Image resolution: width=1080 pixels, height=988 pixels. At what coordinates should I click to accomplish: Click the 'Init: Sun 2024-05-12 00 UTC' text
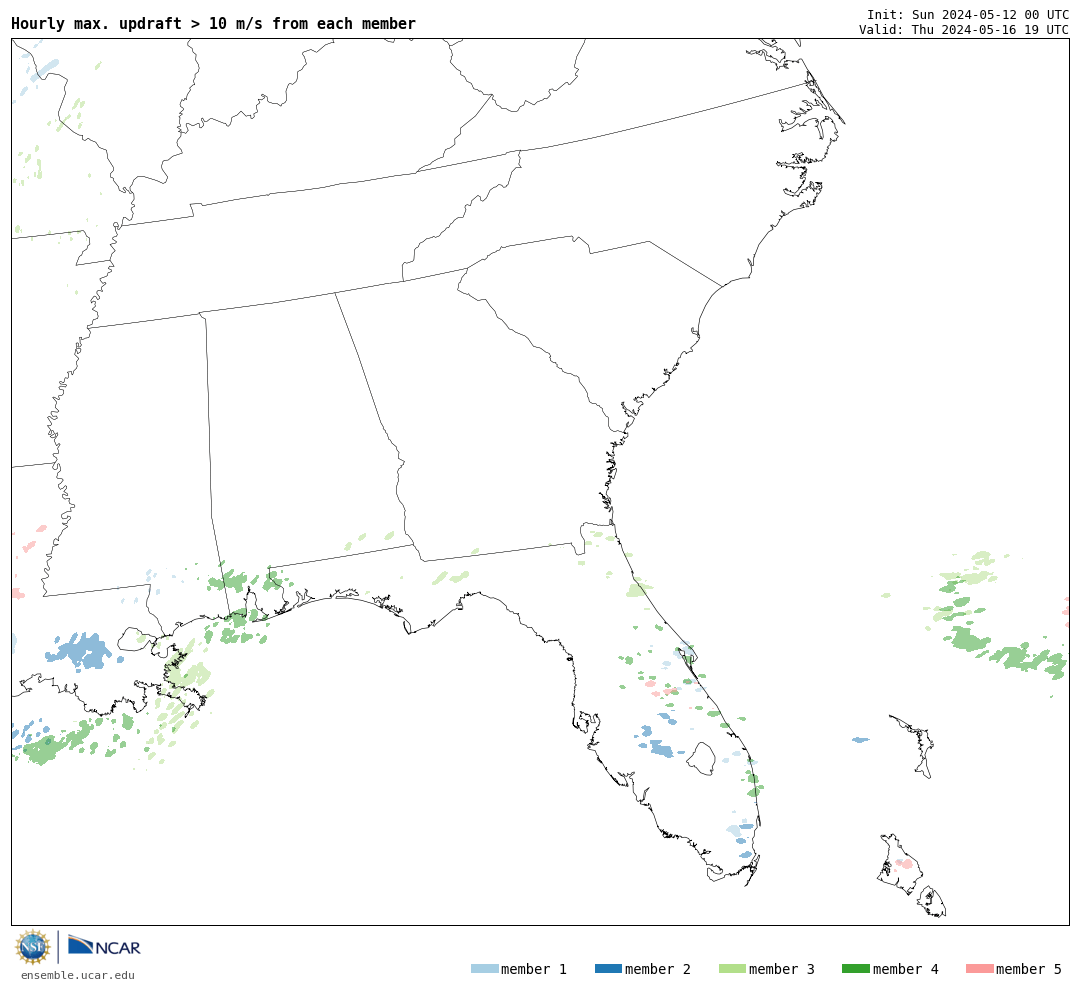point(968,14)
